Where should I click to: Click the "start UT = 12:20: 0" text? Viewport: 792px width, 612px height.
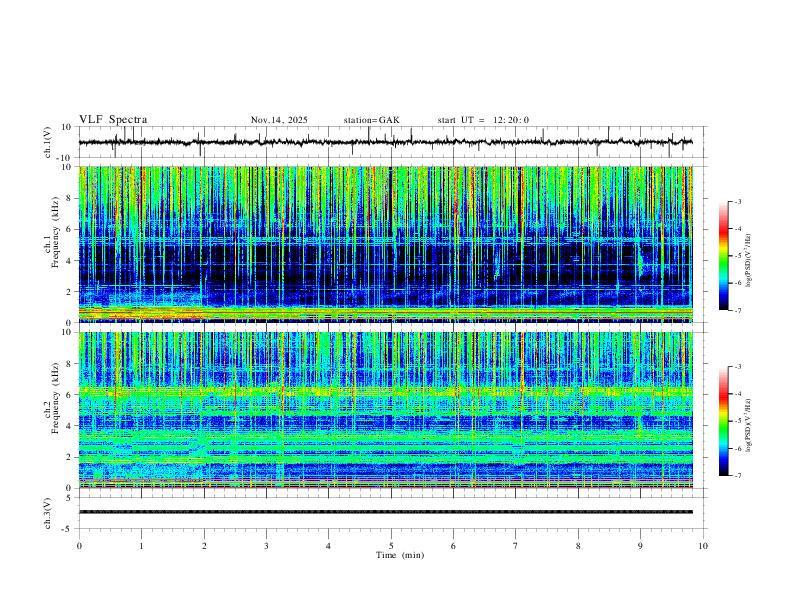(x=483, y=120)
